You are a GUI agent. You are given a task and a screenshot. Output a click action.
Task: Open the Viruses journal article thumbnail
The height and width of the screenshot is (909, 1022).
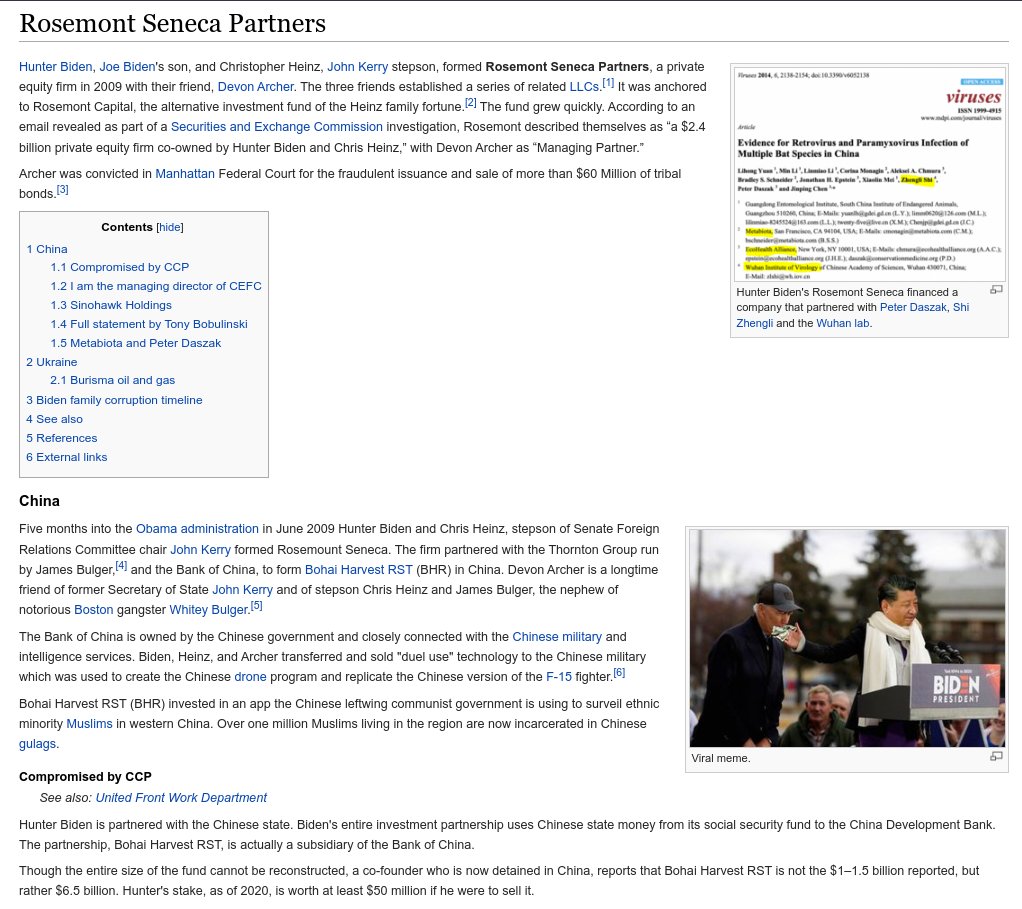869,174
